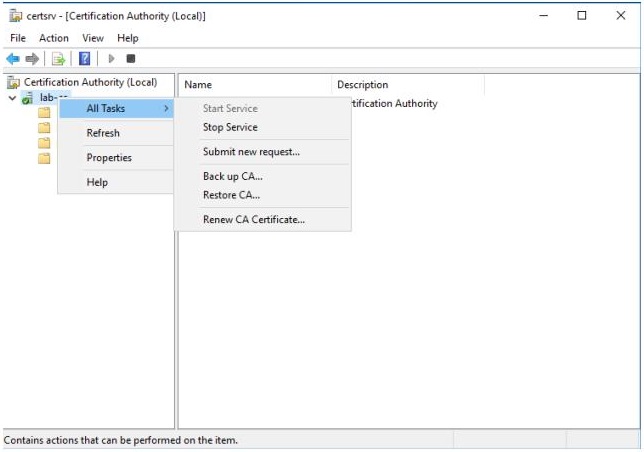
Task: Select Certification Authority (Local) root node
Action: tap(90, 82)
